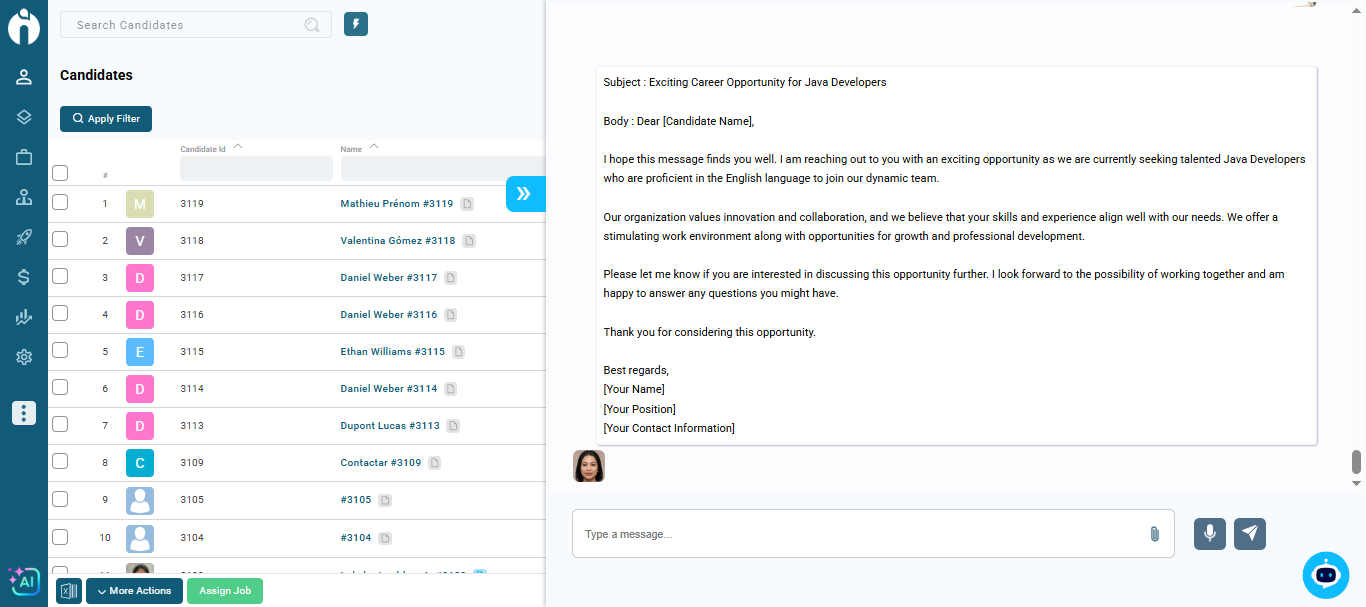
Task: Click the paperclip attachment icon
Action: 1154,534
